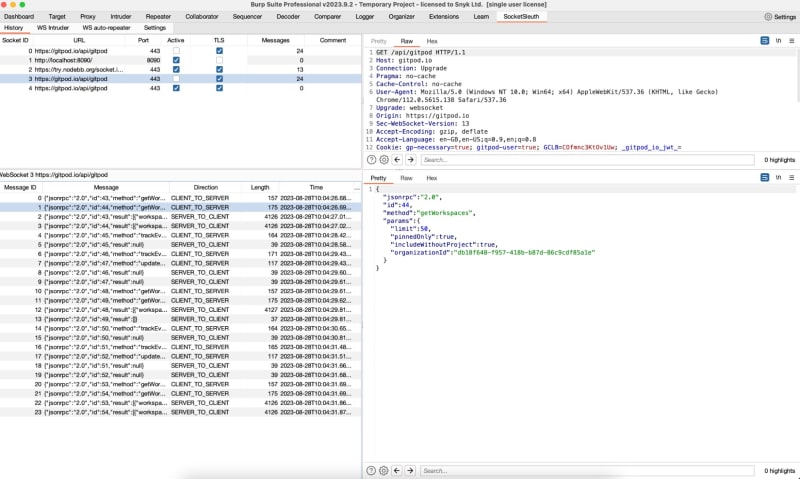Select message ID 13 with length 37
This screenshot has height=479, width=800.
click(181, 319)
